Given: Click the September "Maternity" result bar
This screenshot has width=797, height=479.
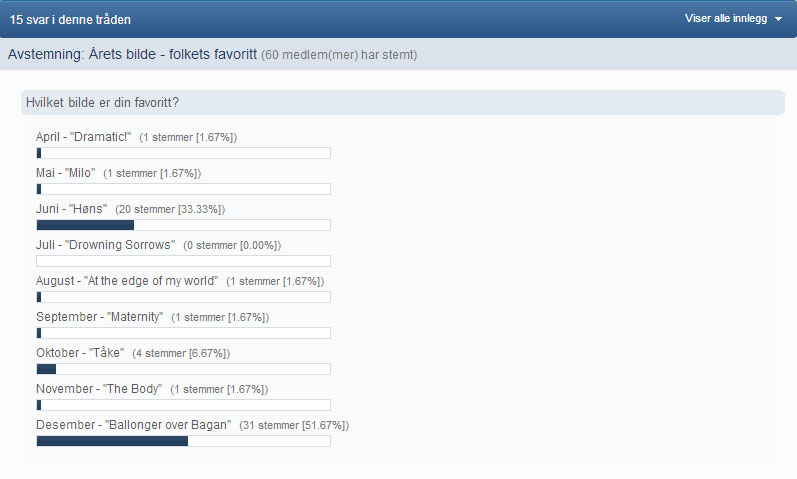Looking at the screenshot, I should click(x=183, y=333).
